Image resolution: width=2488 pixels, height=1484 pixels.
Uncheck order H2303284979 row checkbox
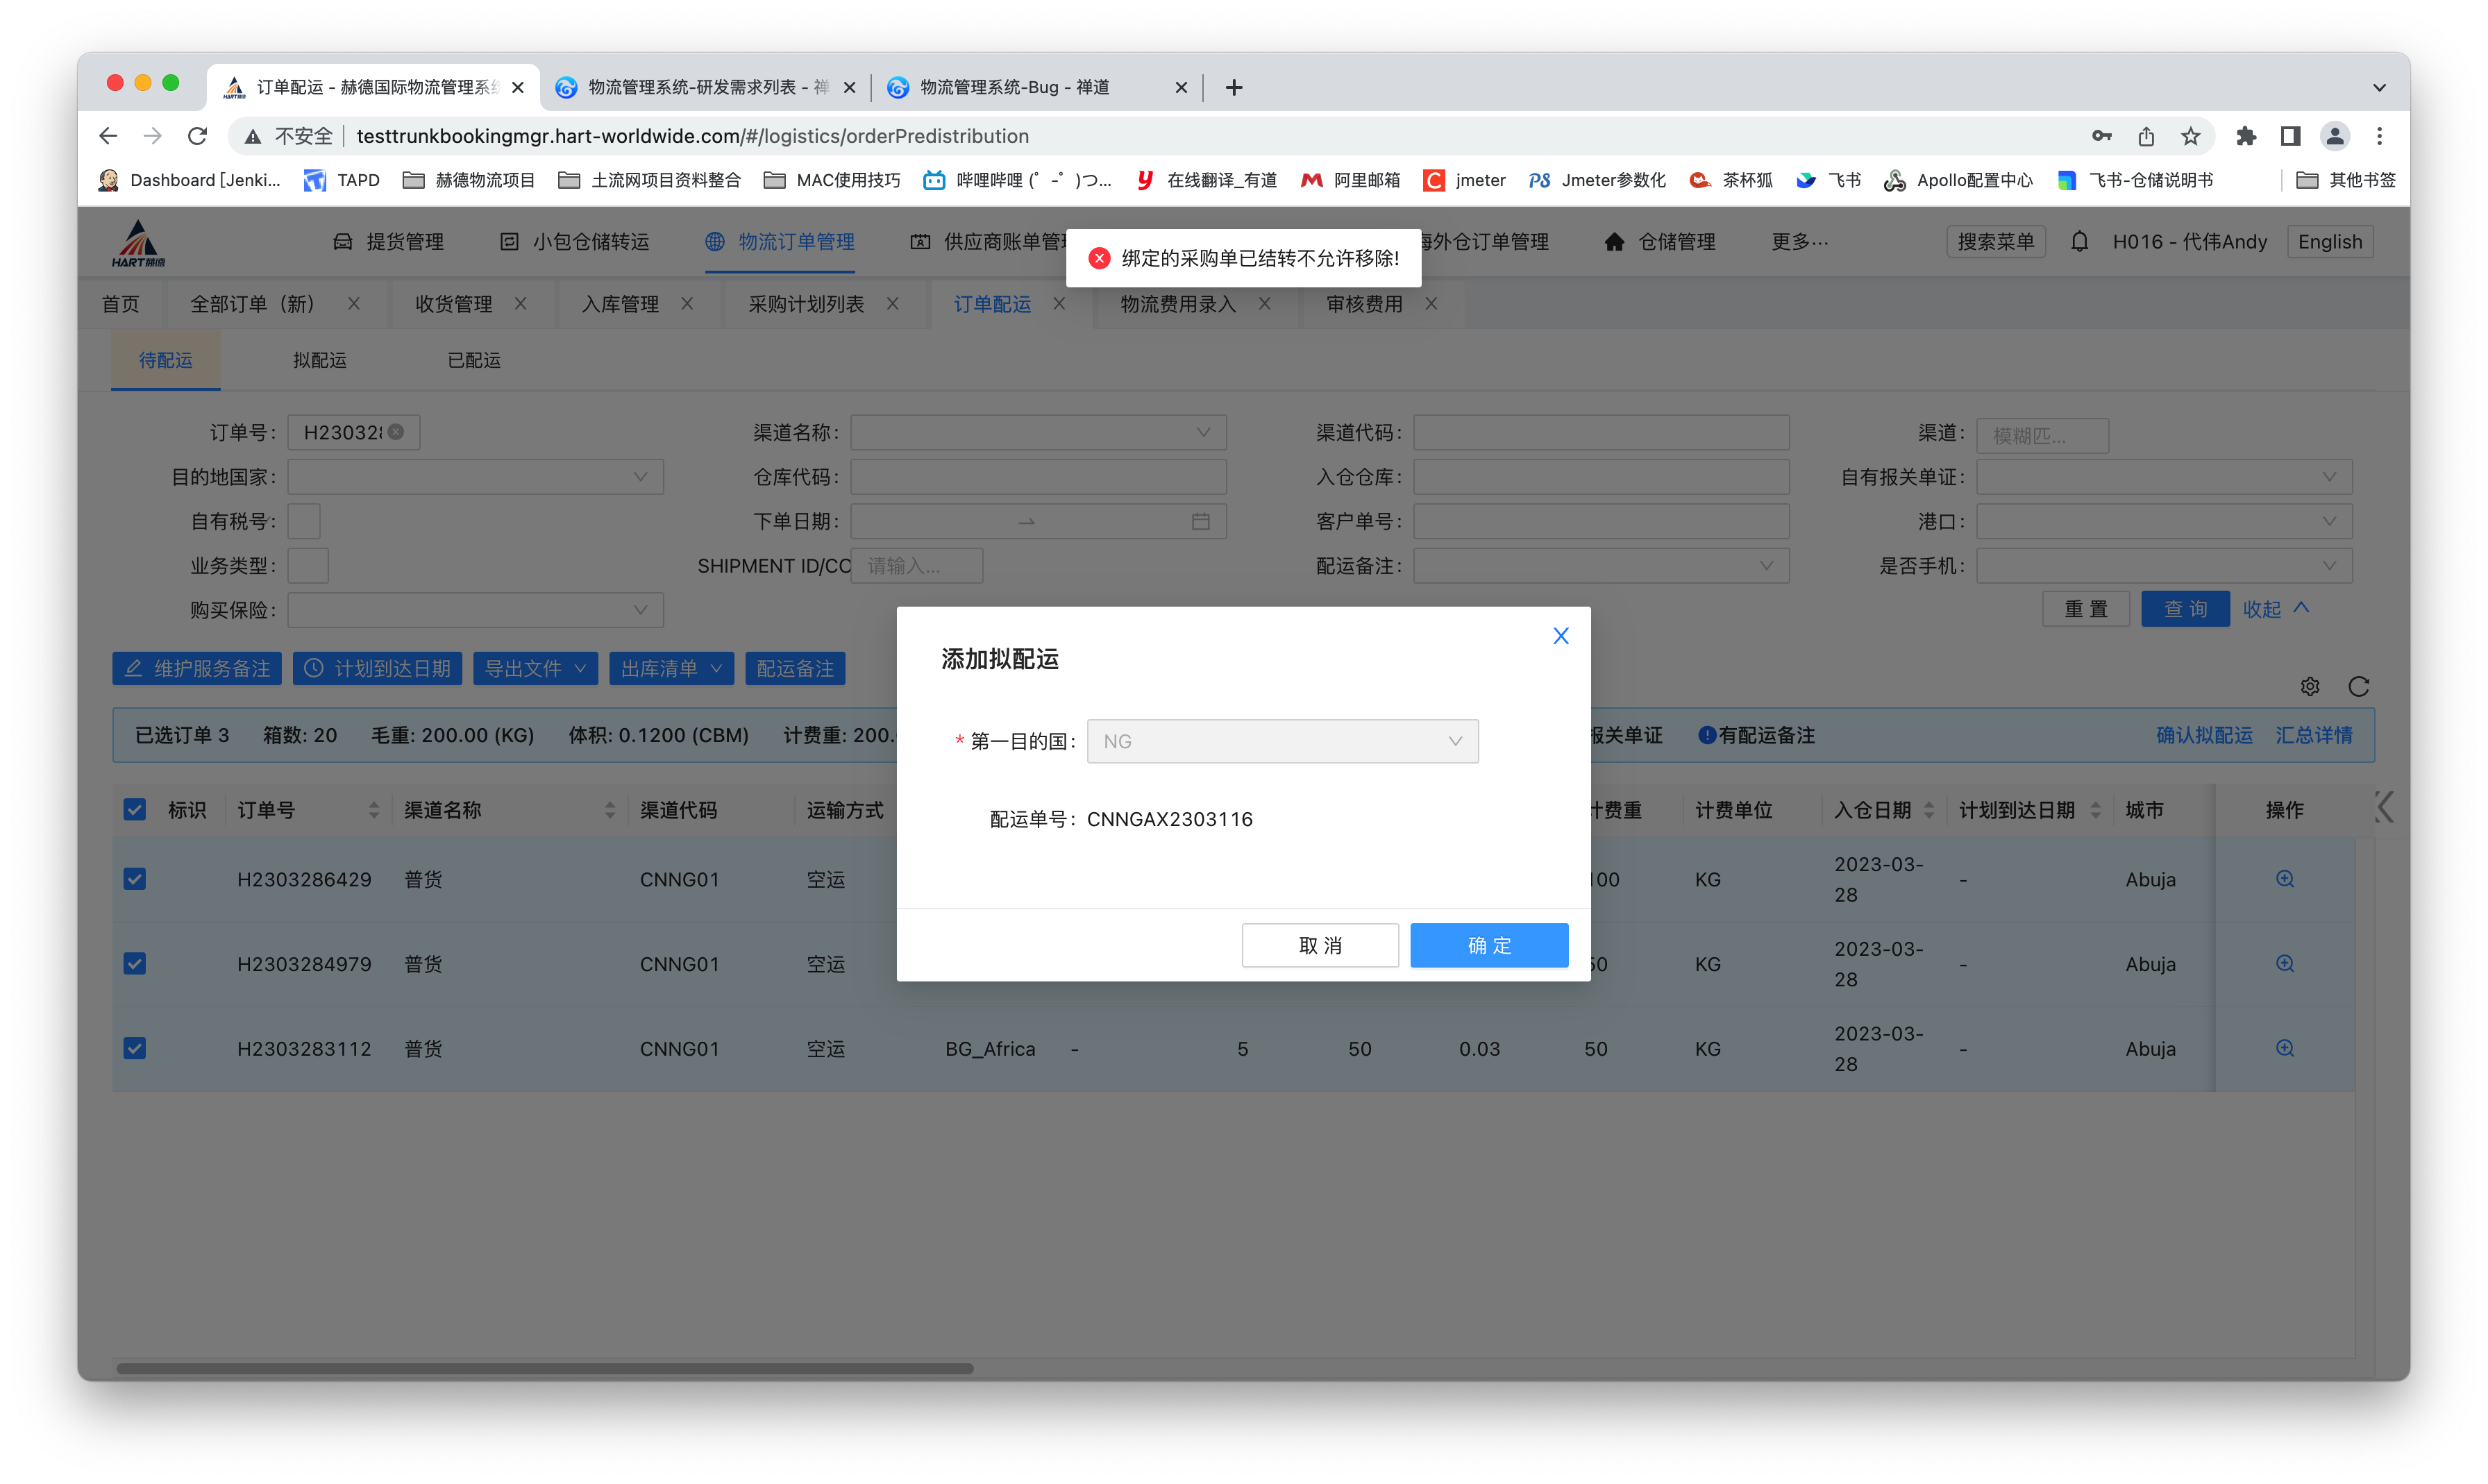click(135, 964)
